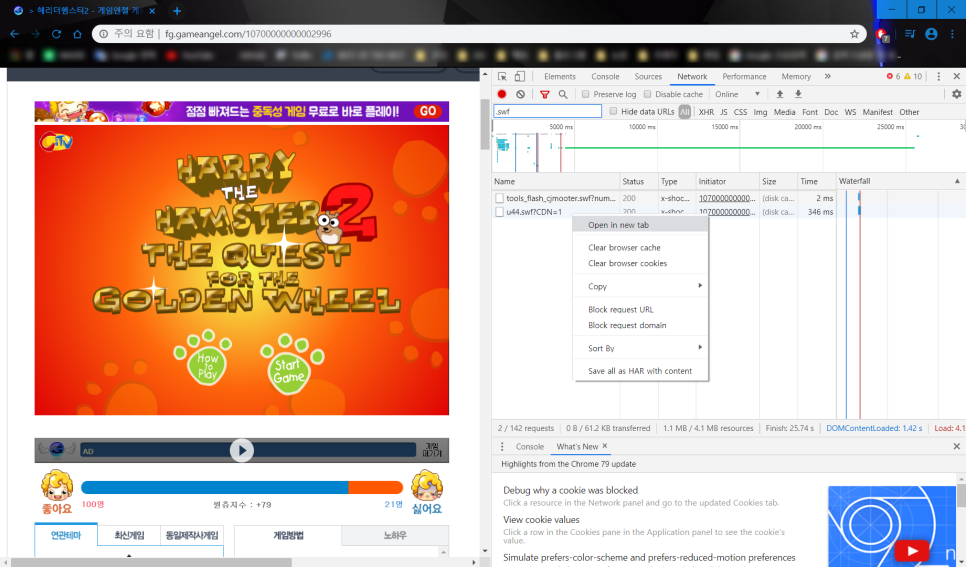Choose Block request URL

(640, 309)
